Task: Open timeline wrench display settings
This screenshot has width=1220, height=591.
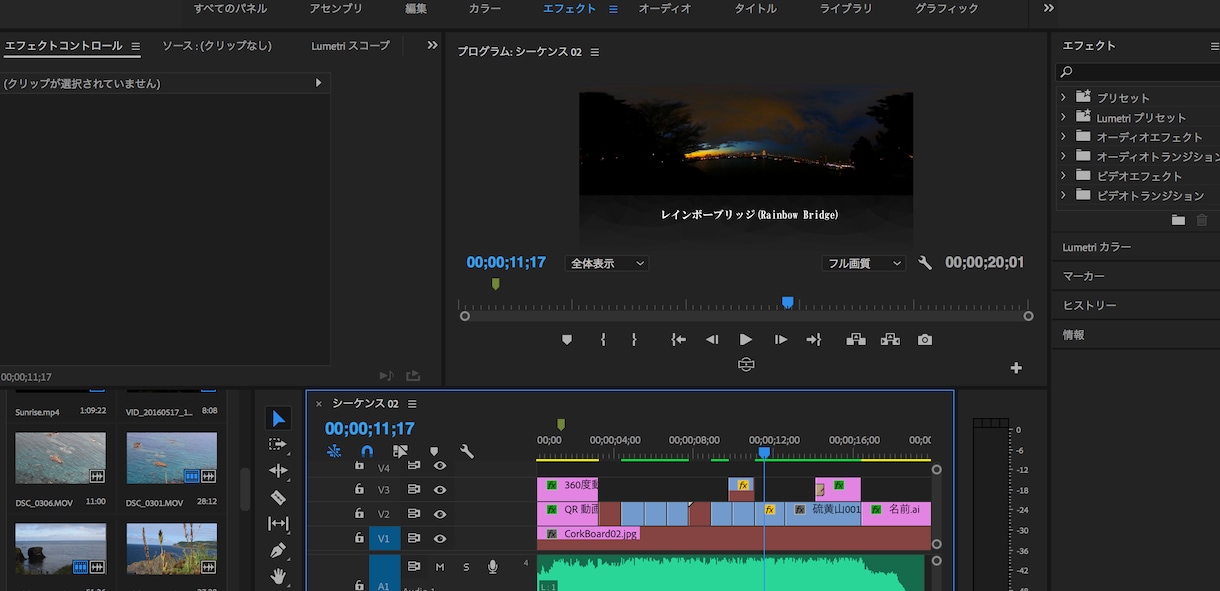Action: click(x=466, y=451)
